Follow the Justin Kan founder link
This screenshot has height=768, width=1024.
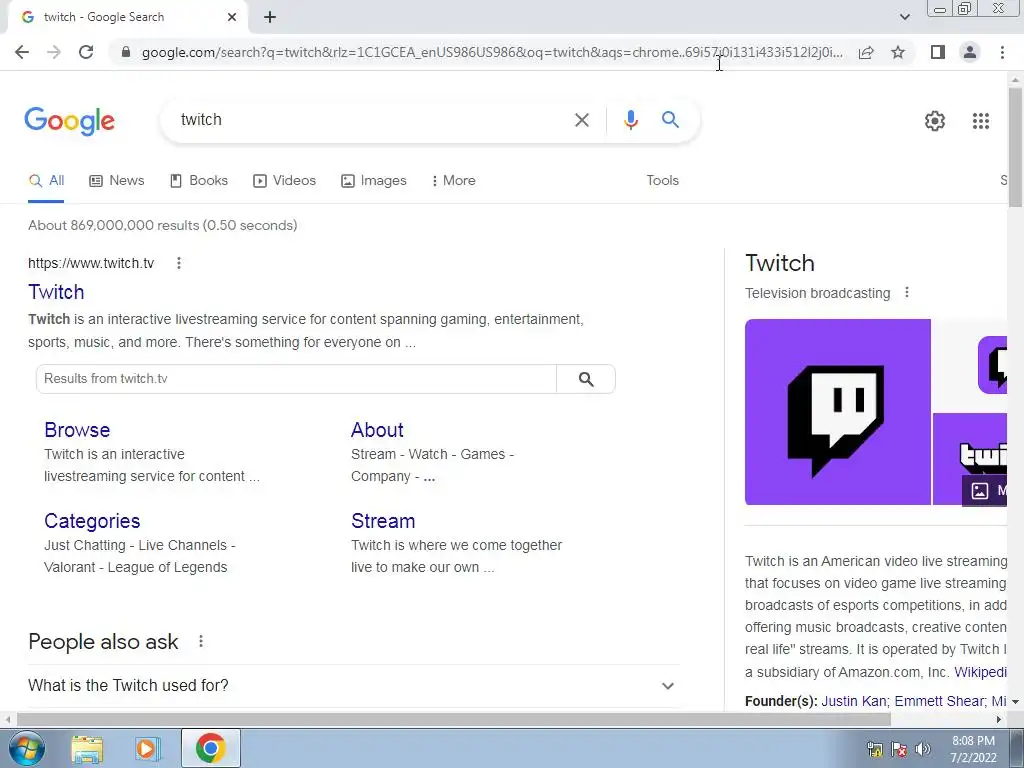coord(854,701)
